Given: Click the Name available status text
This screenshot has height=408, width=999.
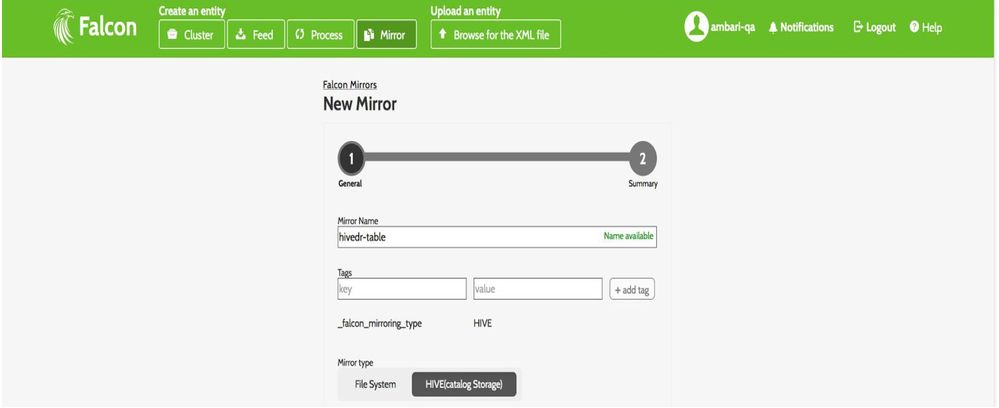Looking at the screenshot, I should pyautogui.click(x=628, y=236).
